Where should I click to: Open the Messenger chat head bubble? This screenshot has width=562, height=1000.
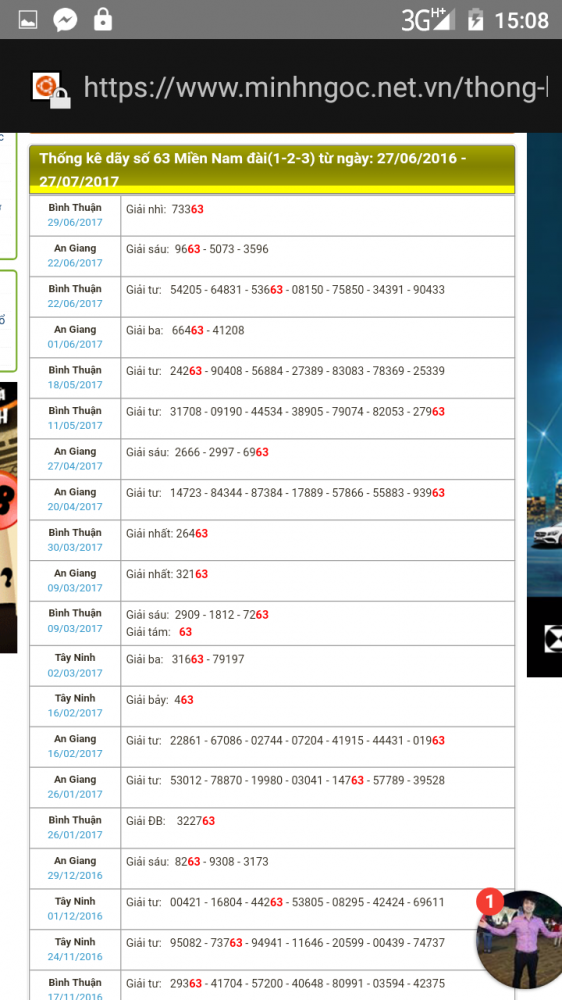(x=519, y=938)
